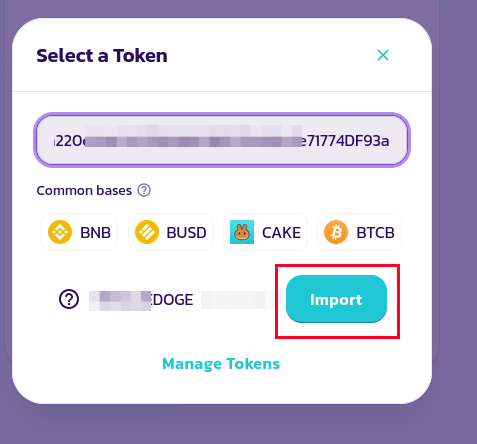Choose the BTCB common base chip
Screen dimensions: 477x444
coord(359,232)
